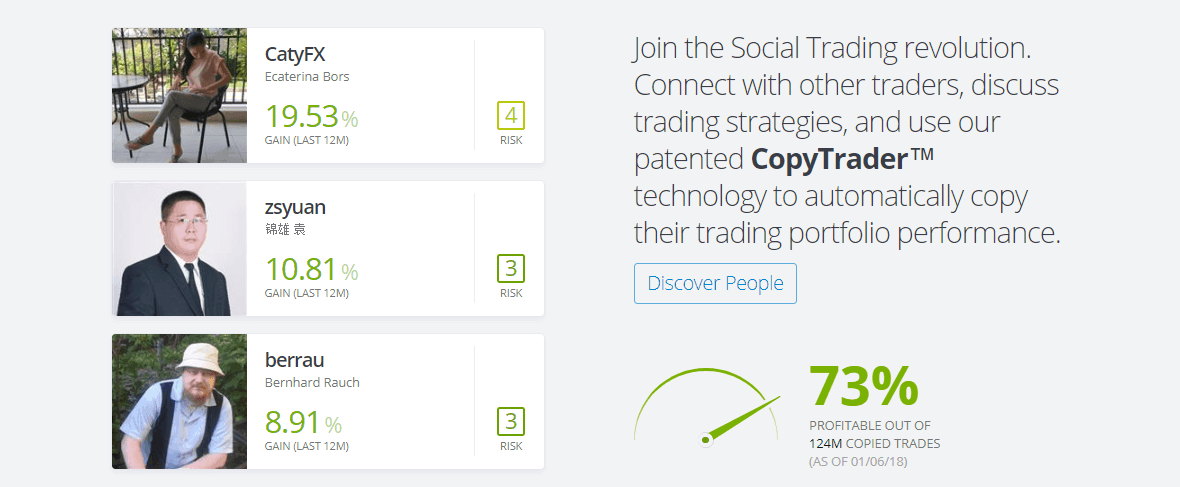Click the risk score 4 badge for CatyFX
1180x487 pixels.
coord(511,116)
